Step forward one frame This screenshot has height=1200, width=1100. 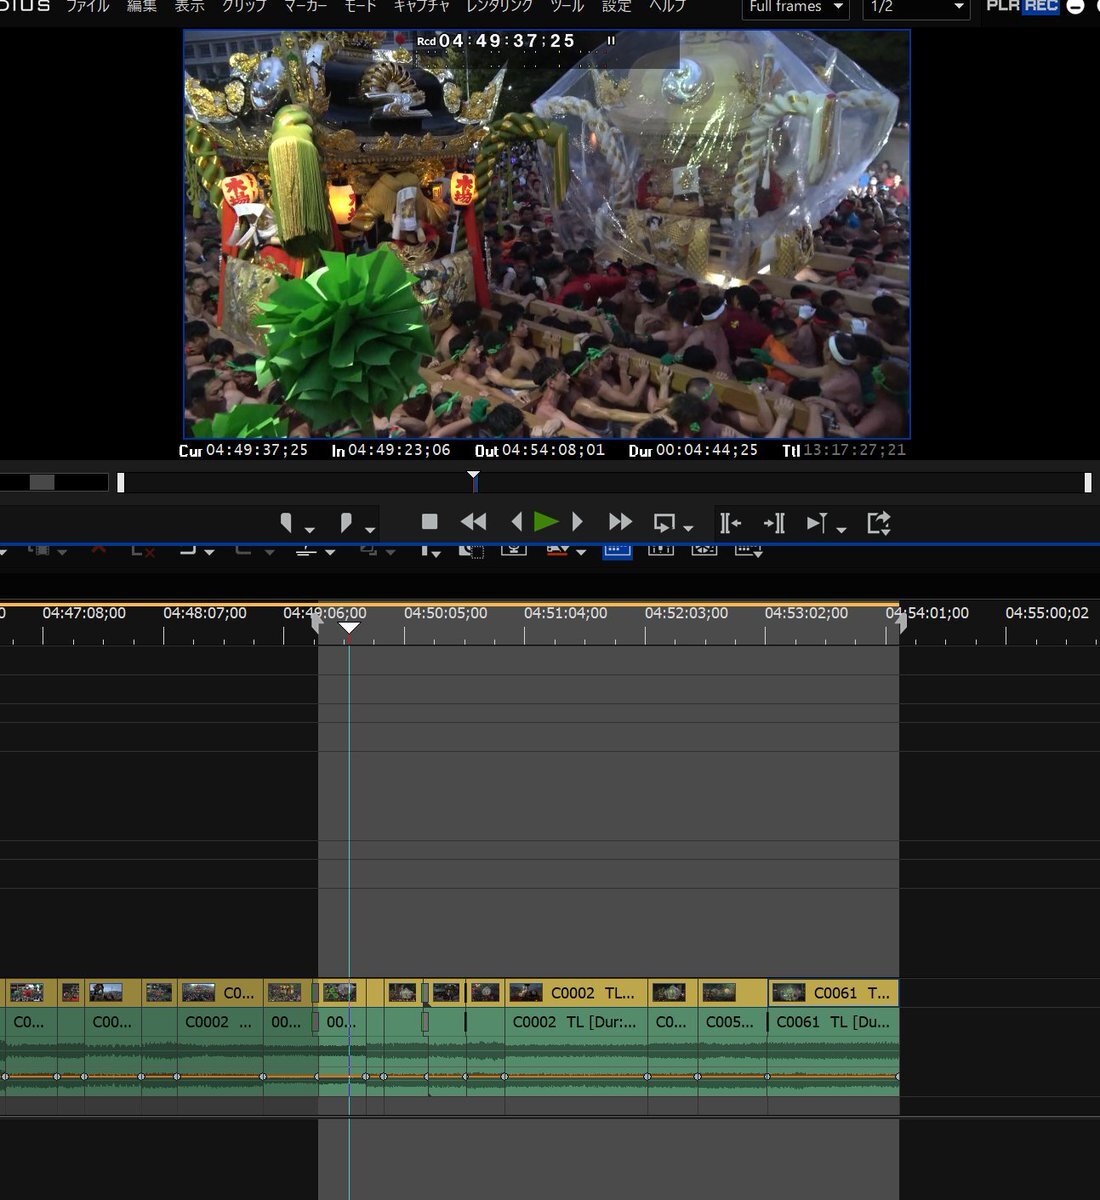577,522
